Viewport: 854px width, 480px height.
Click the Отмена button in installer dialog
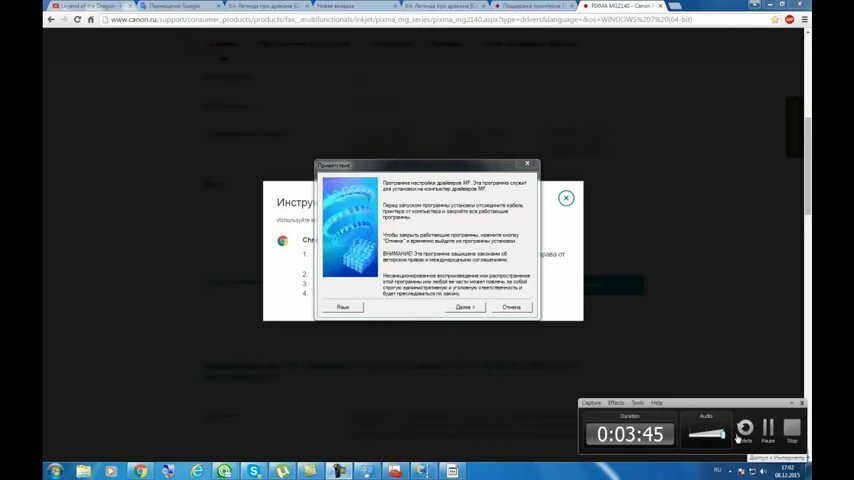tap(511, 307)
